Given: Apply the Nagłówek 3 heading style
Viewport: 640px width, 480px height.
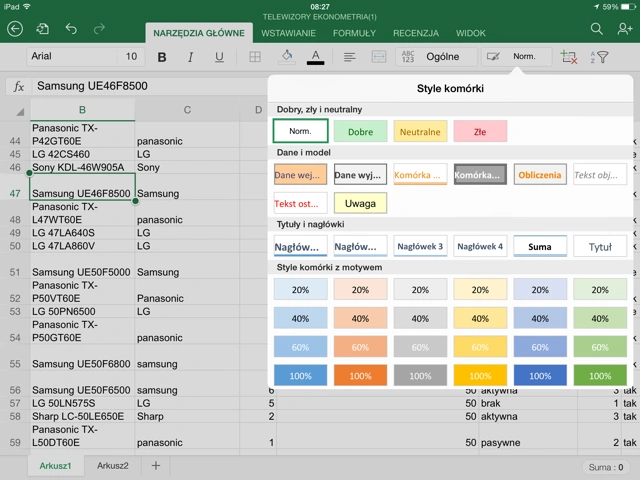Looking at the screenshot, I should [420, 247].
